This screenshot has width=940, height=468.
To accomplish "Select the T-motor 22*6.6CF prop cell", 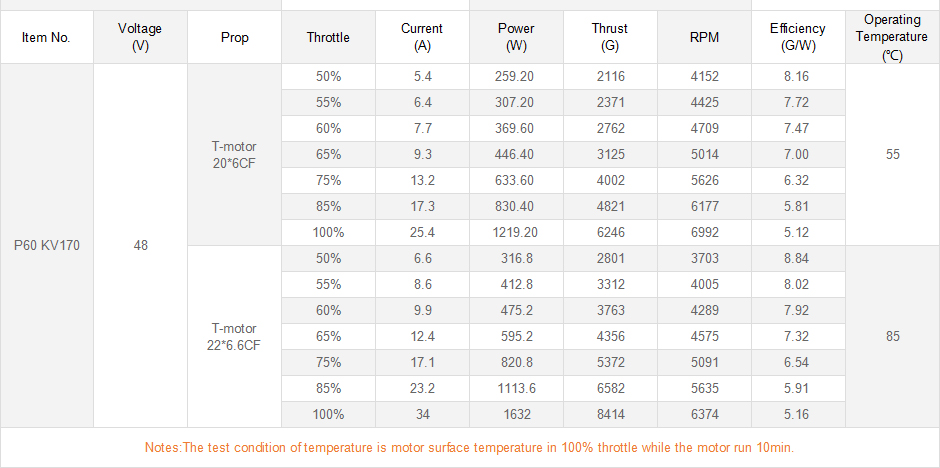I will point(234,336).
